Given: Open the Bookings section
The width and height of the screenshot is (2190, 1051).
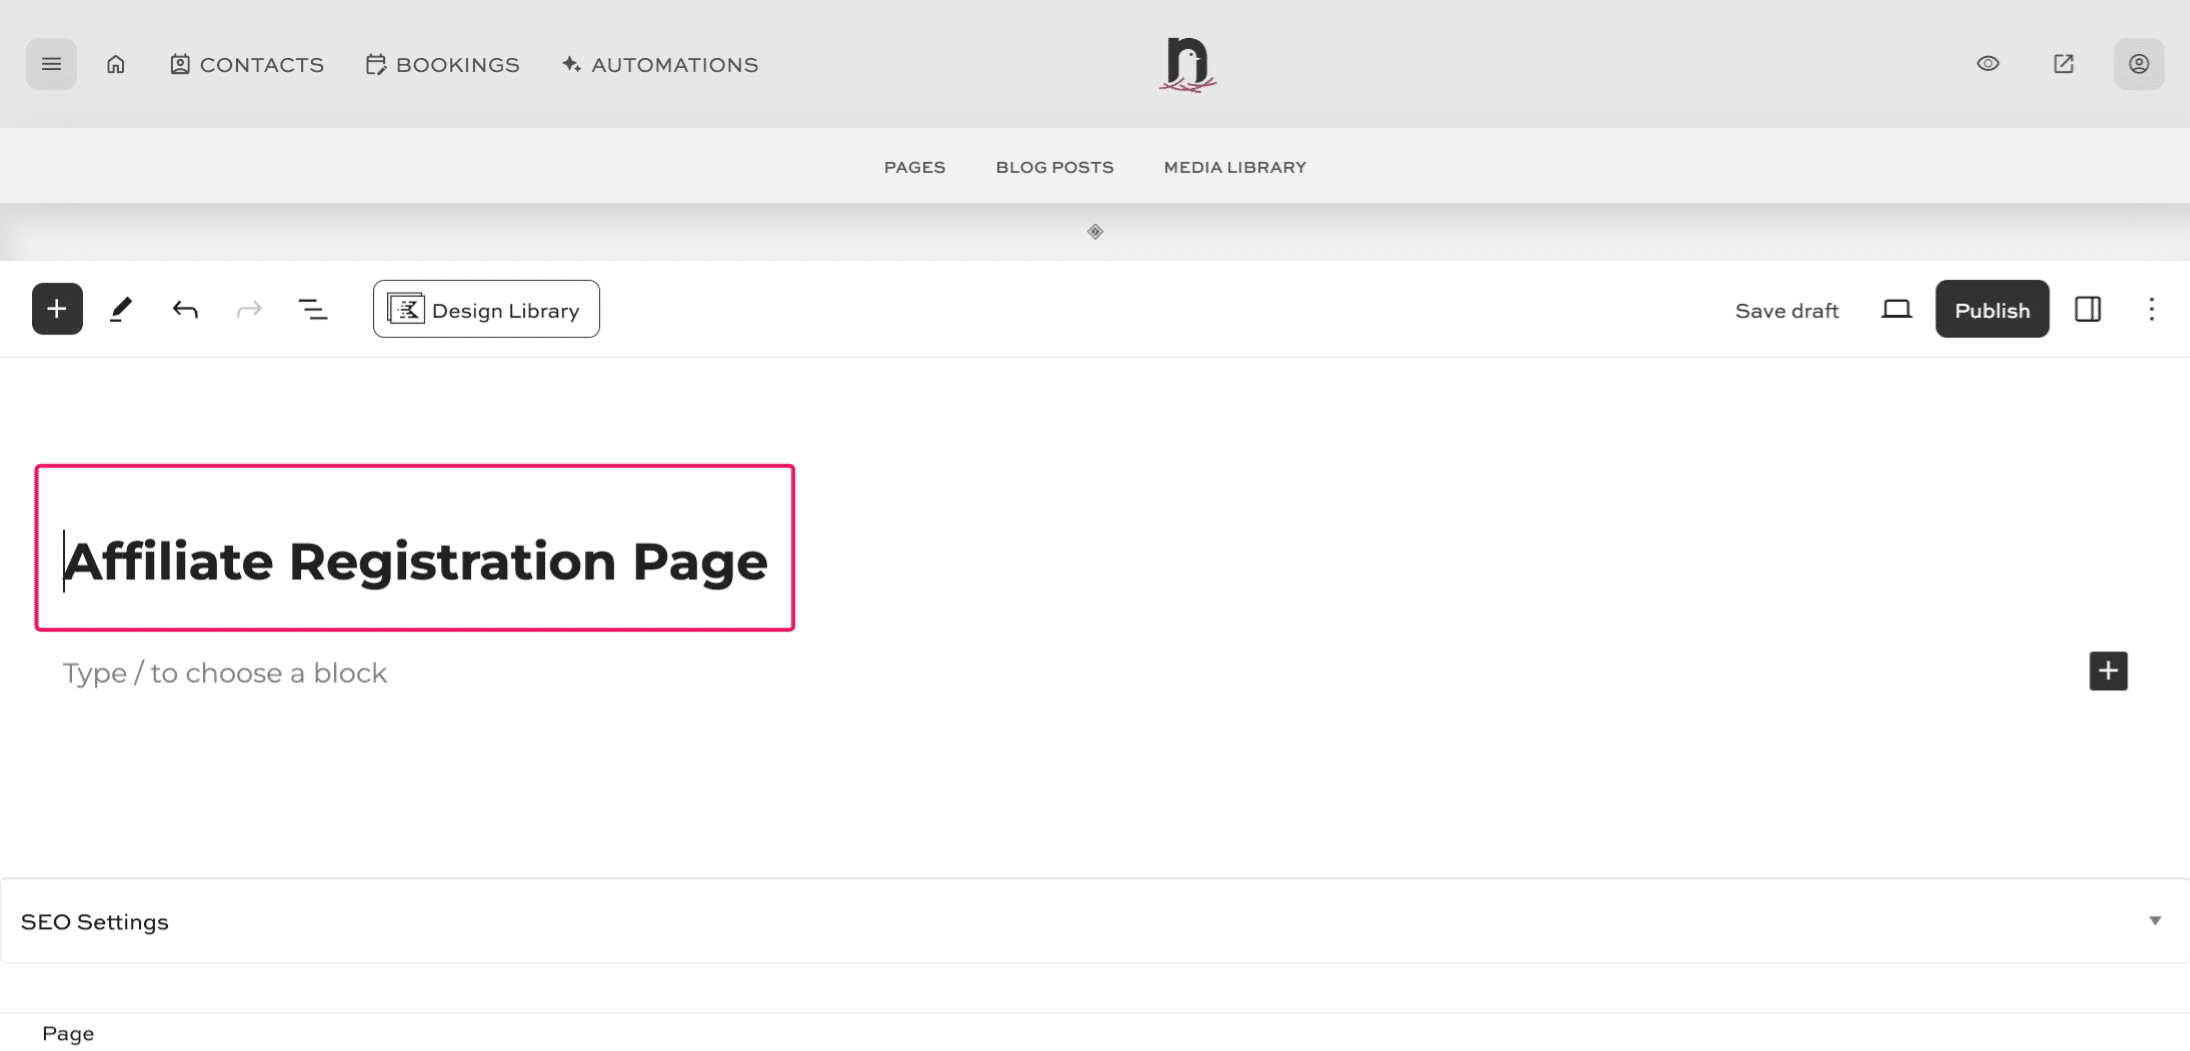Looking at the screenshot, I should (x=442, y=64).
